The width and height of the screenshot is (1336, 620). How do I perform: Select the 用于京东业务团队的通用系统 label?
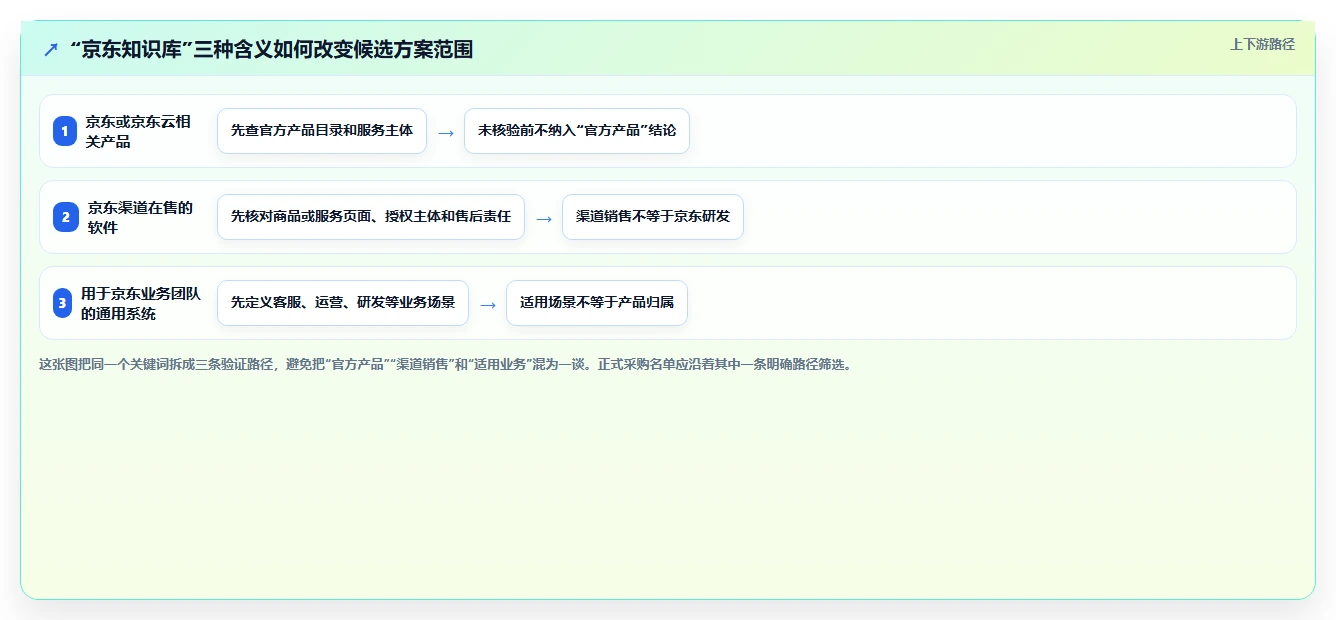141,303
